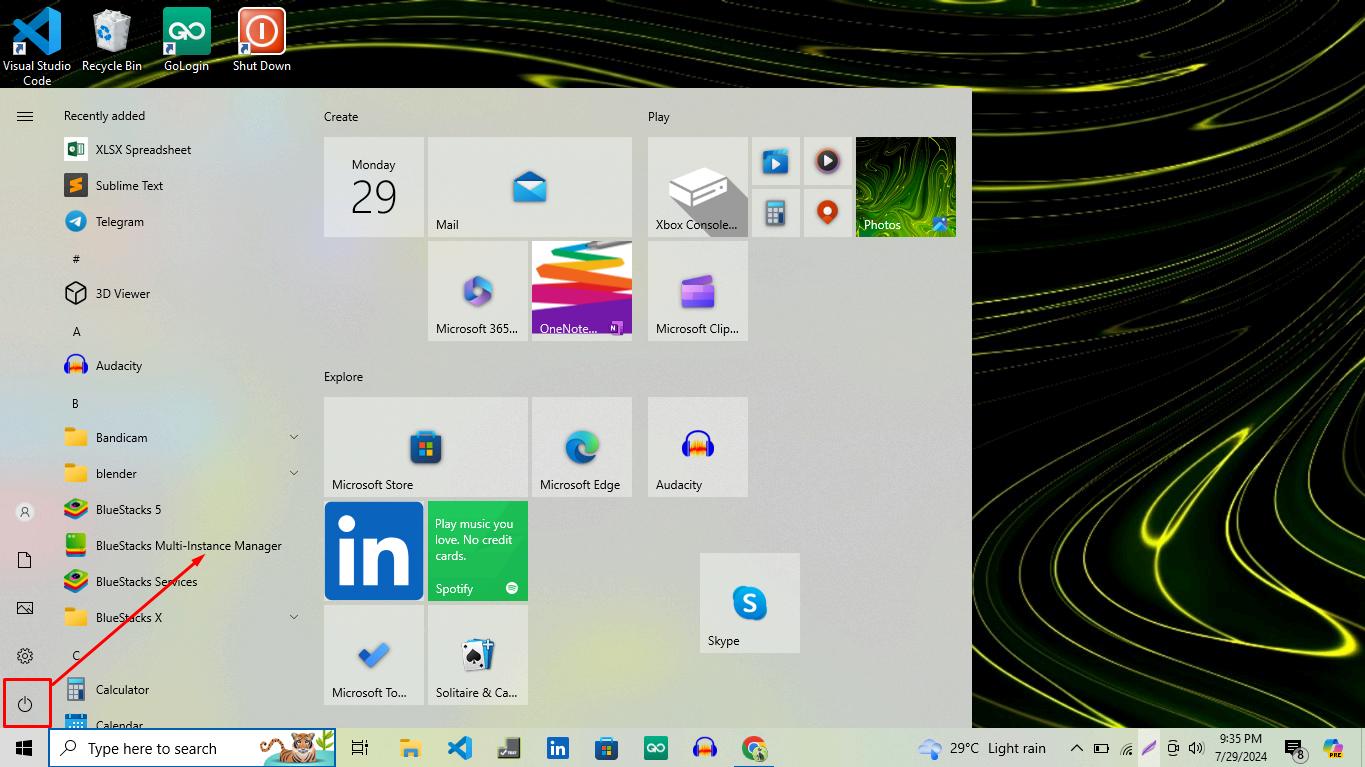The height and width of the screenshot is (767, 1365).
Task: Open the Microsoft Clipchamp tile
Action: click(698, 291)
